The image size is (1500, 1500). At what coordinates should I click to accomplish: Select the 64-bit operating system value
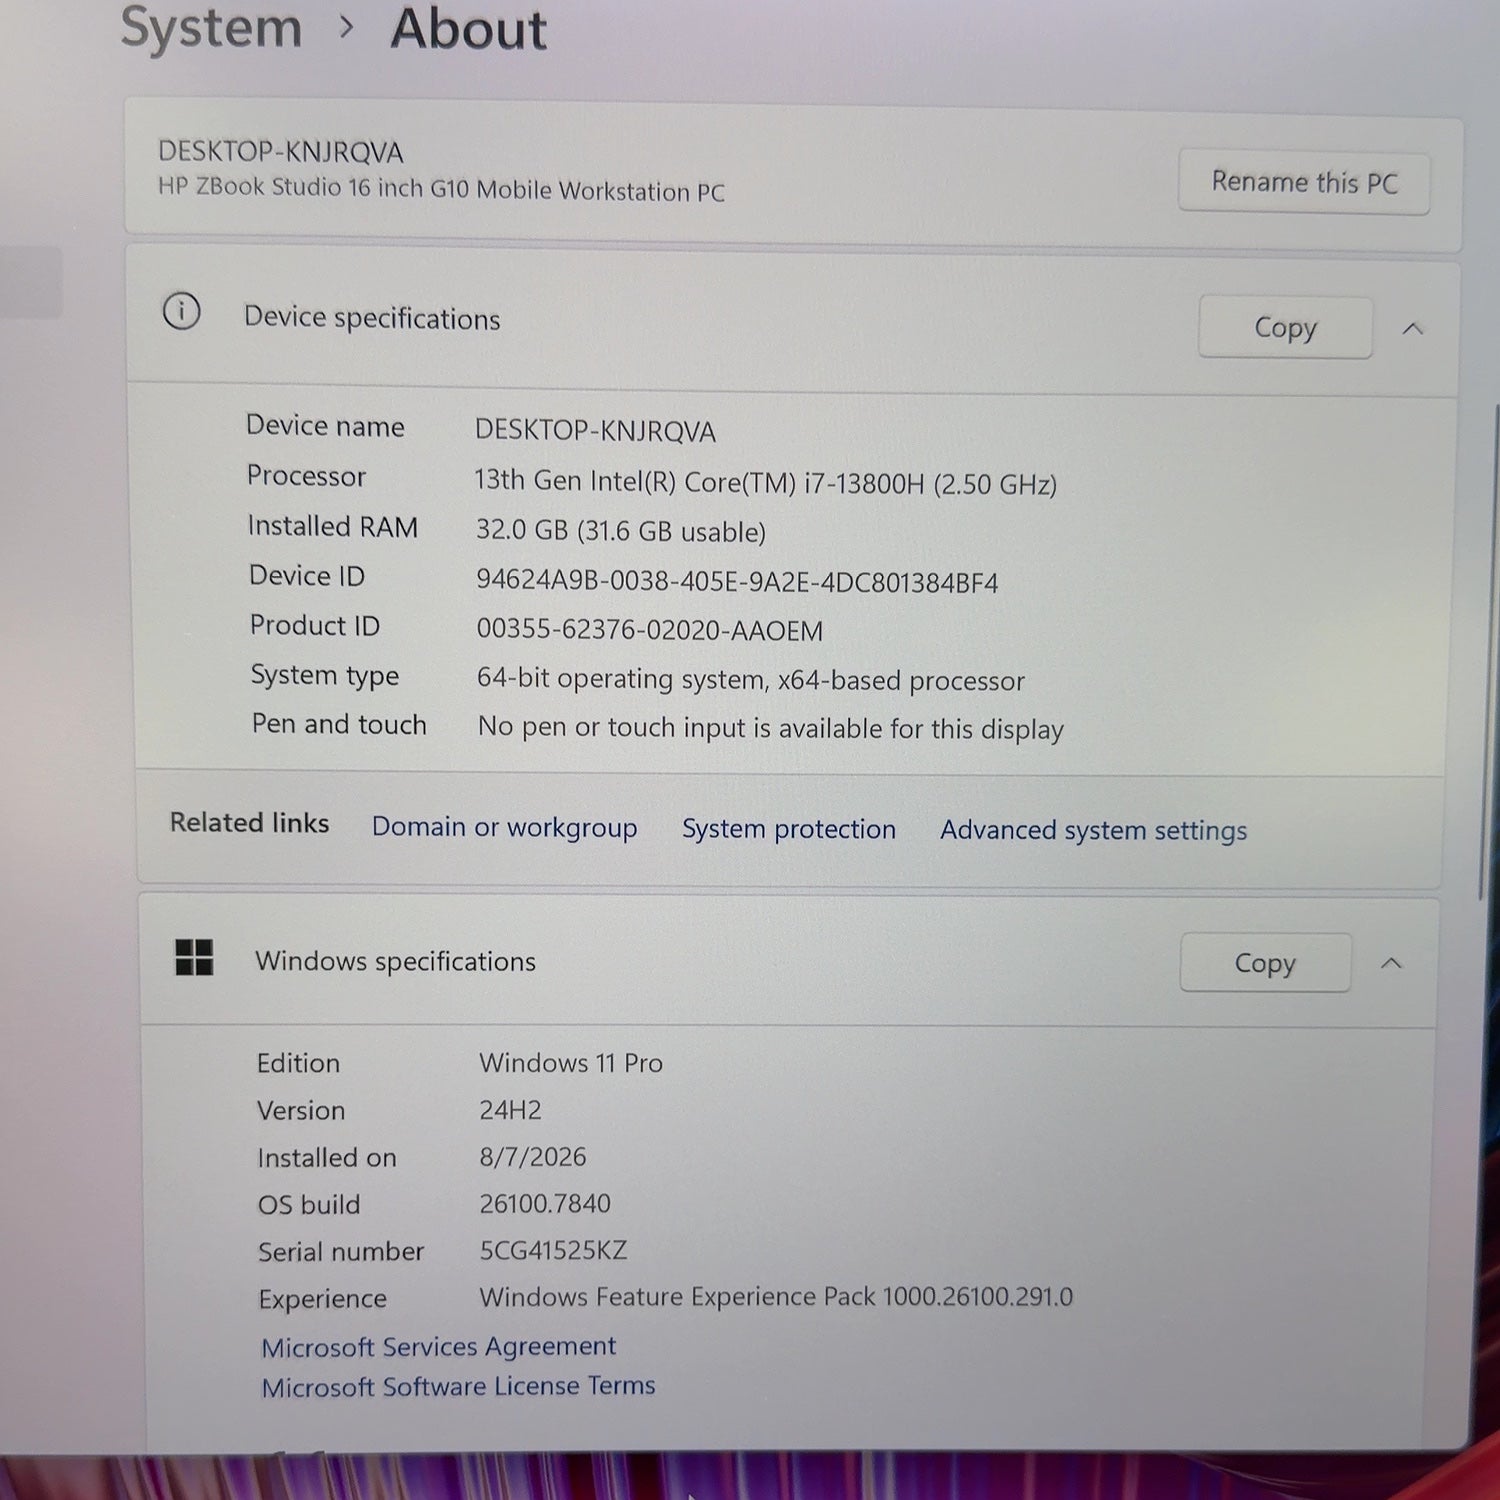pyautogui.click(x=751, y=679)
